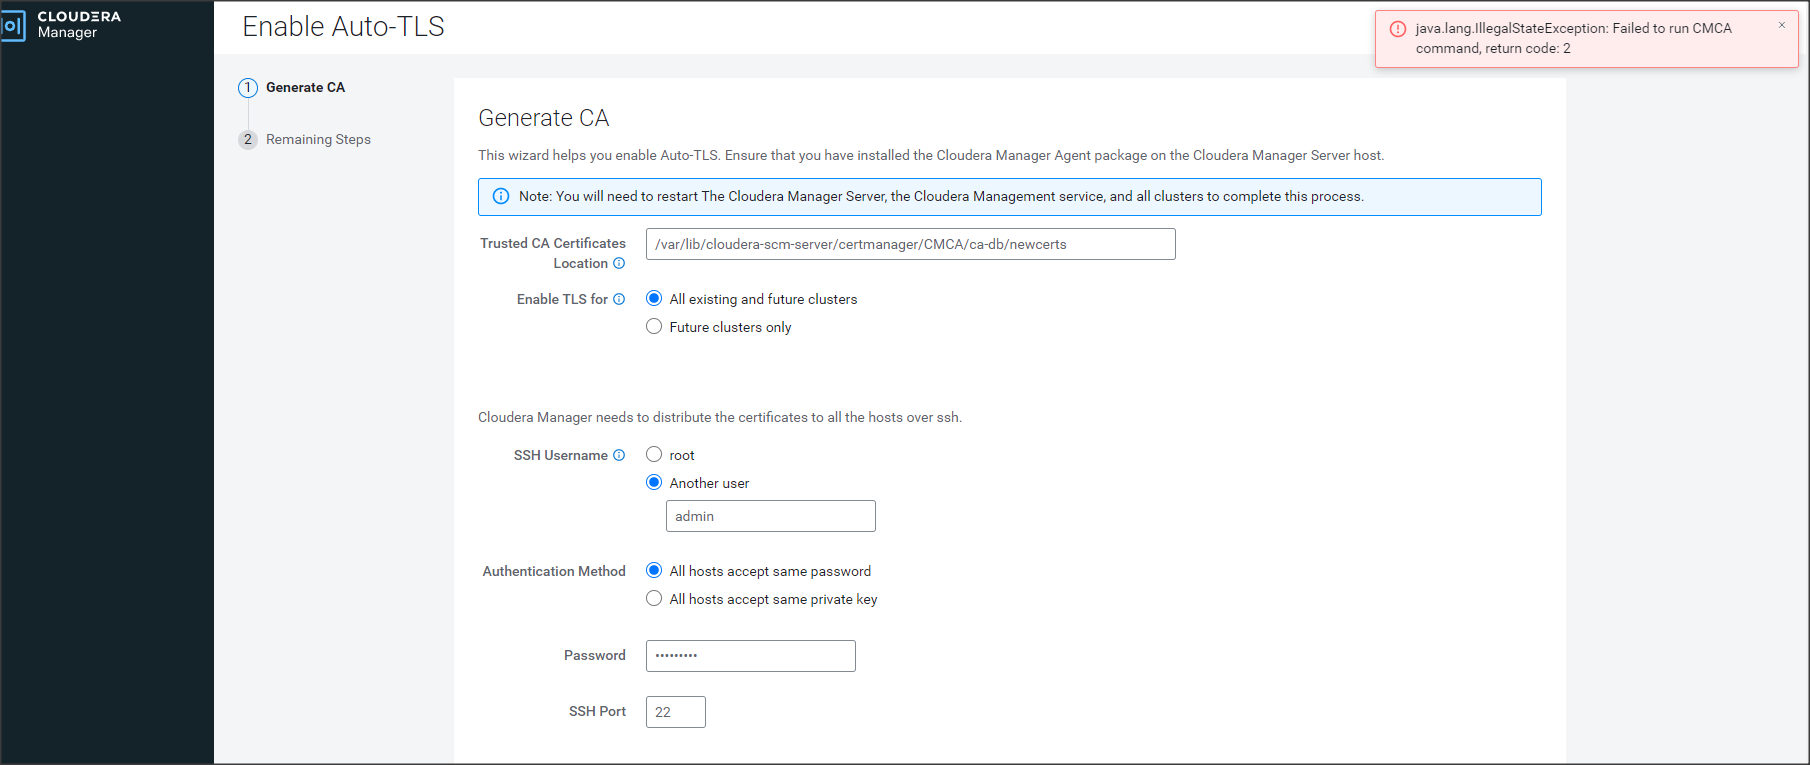Click the blue info icon in the restart note
This screenshot has width=1810, height=765.
click(501, 196)
